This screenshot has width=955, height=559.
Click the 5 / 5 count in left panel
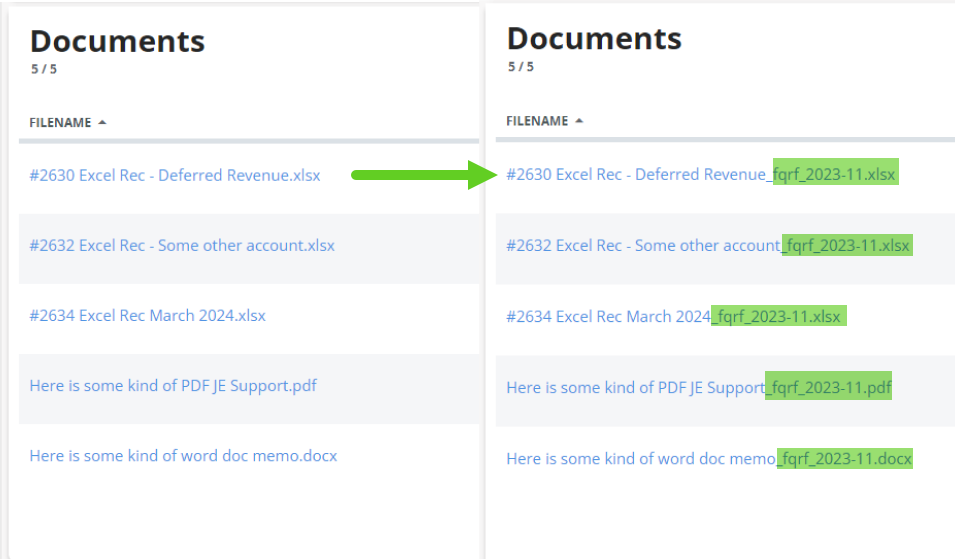point(43,69)
